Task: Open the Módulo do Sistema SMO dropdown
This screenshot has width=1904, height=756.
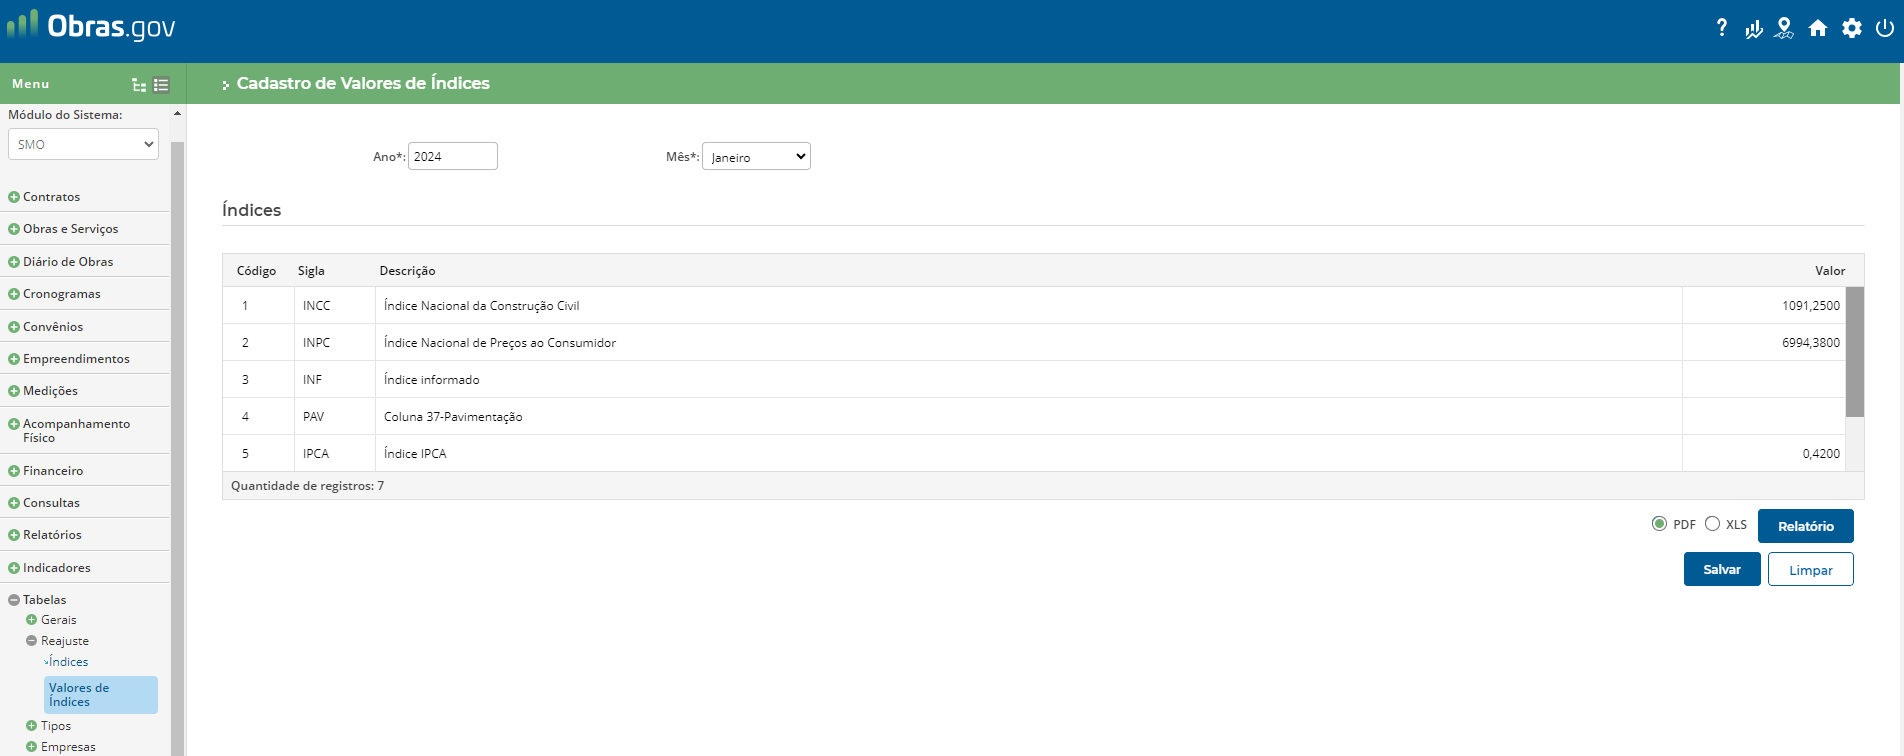Action: click(84, 144)
